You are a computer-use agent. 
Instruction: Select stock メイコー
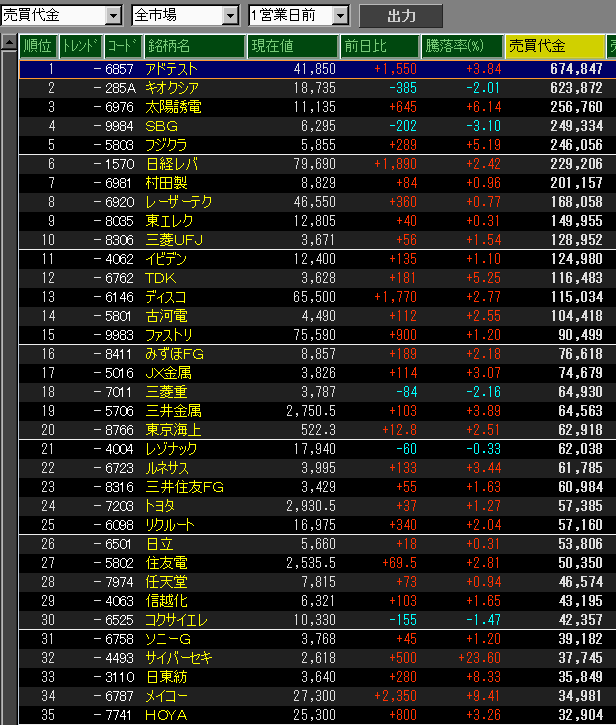pos(166,696)
